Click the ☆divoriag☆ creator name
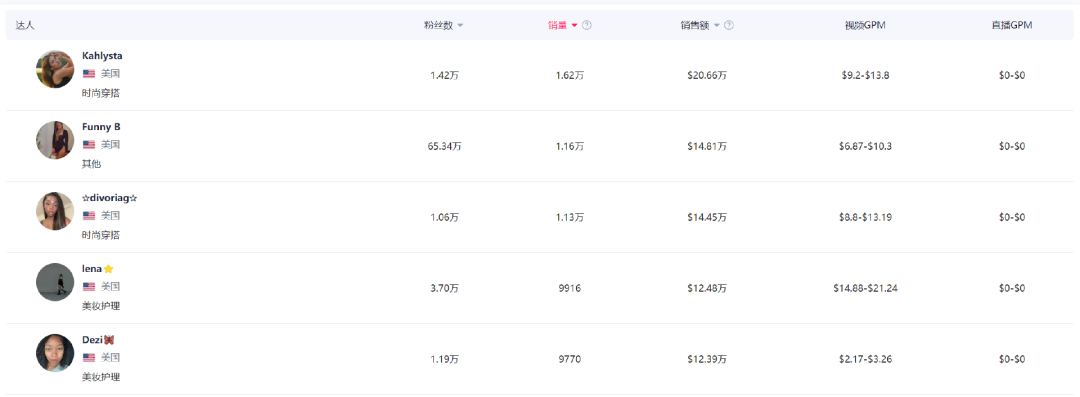The width and height of the screenshot is (1080, 397). tap(110, 198)
